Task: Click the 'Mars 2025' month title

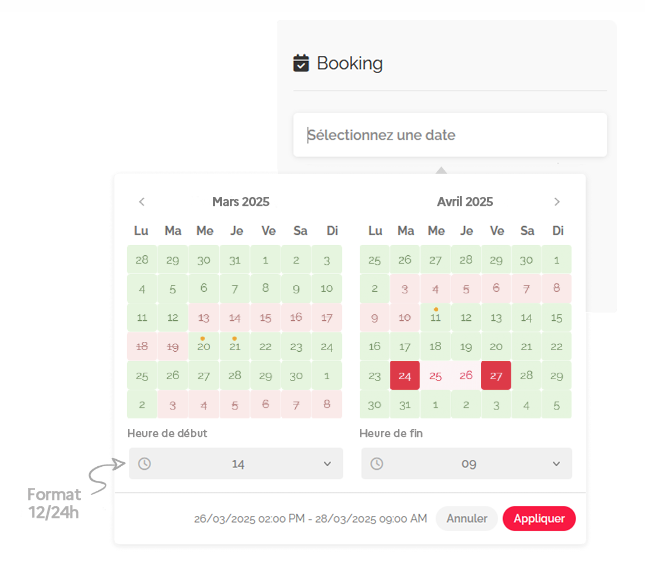Action: coord(241,202)
